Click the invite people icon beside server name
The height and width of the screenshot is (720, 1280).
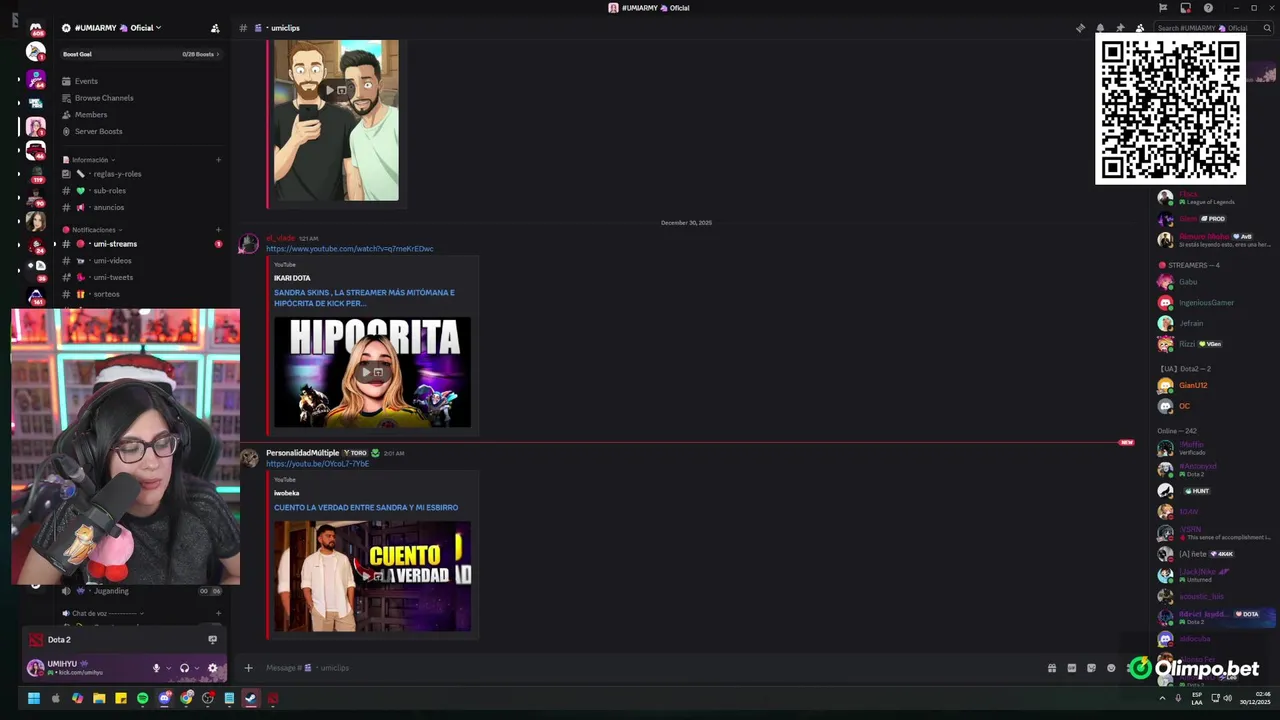[215, 28]
